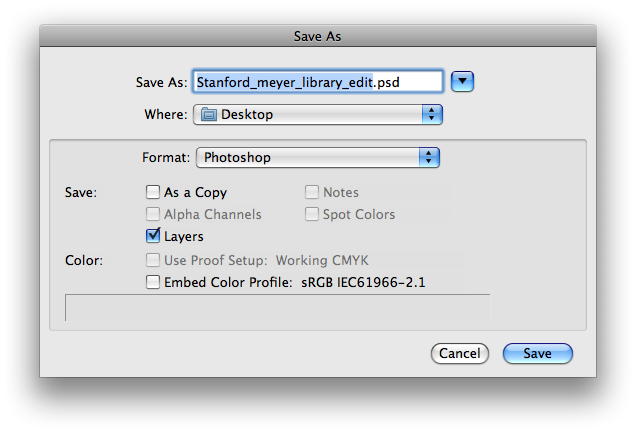Screen dimensions: 636x432
Task: Click the Save As title bar
Action: pos(318,36)
